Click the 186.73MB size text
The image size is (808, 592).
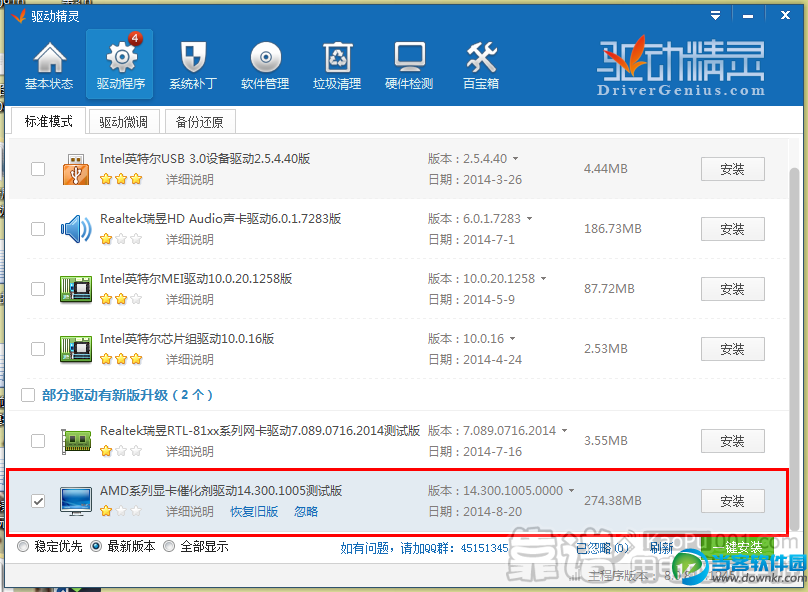tap(613, 229)
